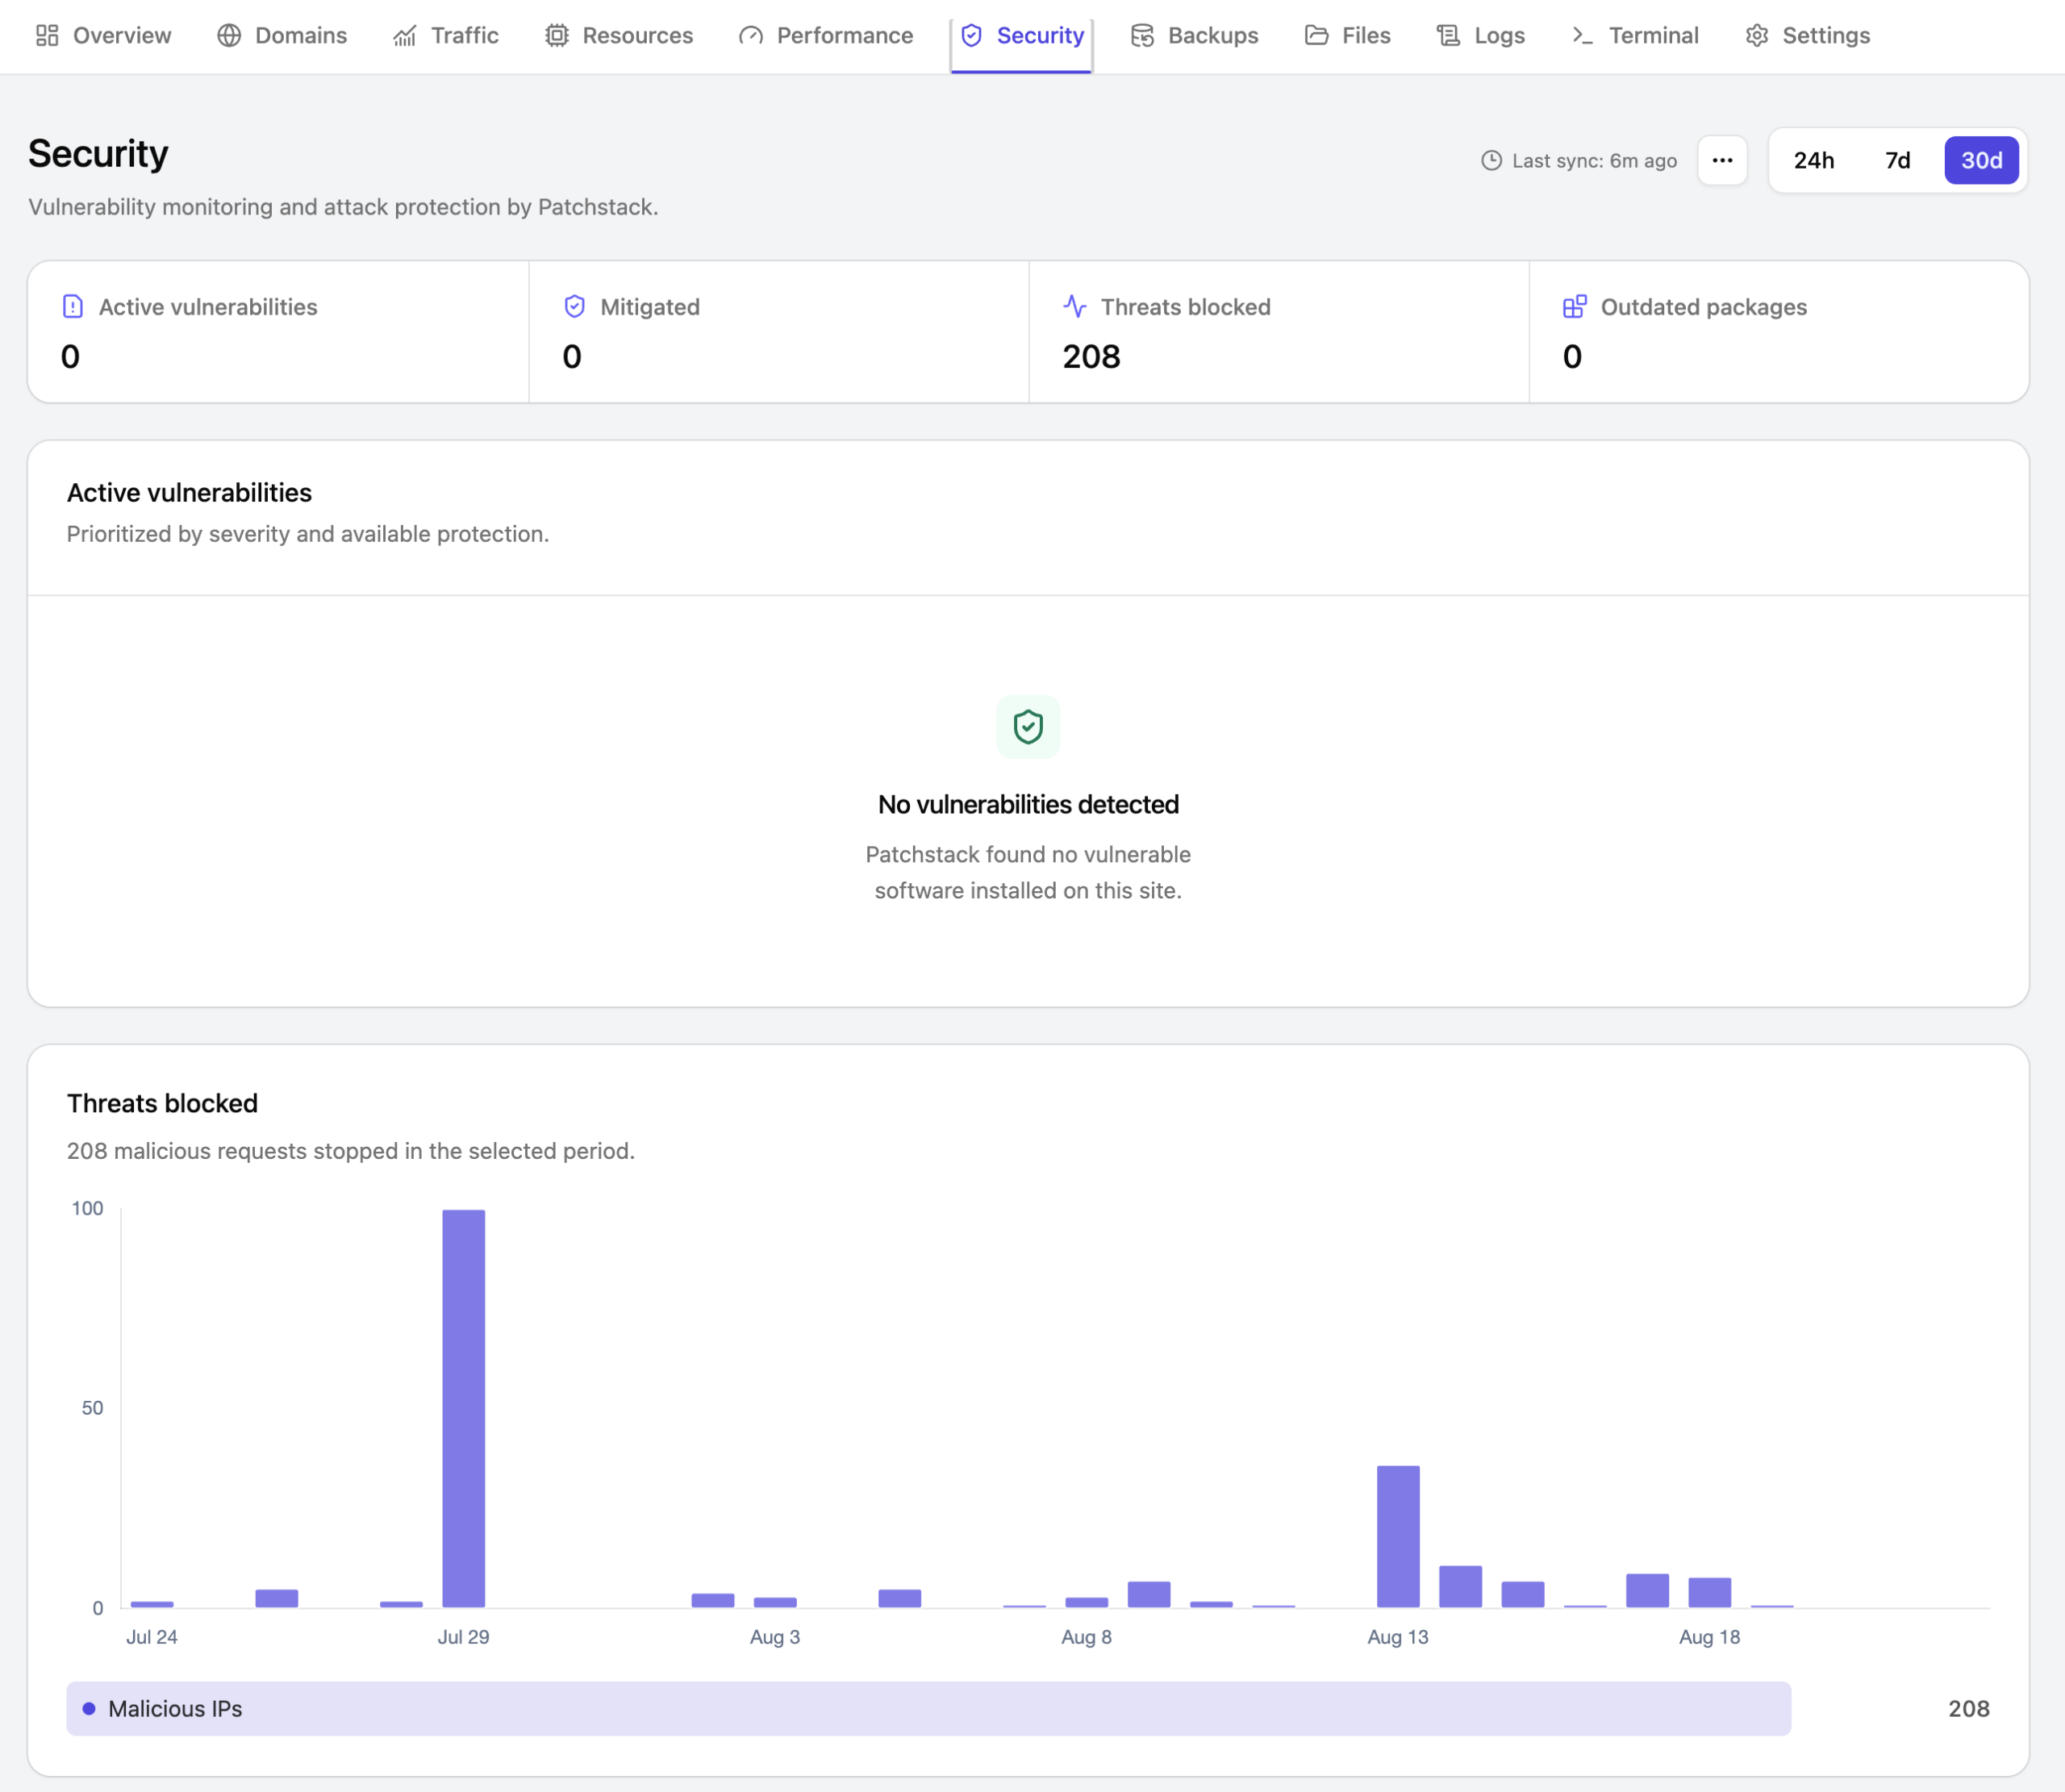The height and width of the screenshot is (1792, 2065).
Task: Click the Traffic chart icon
Action: [x=405, y=36]
